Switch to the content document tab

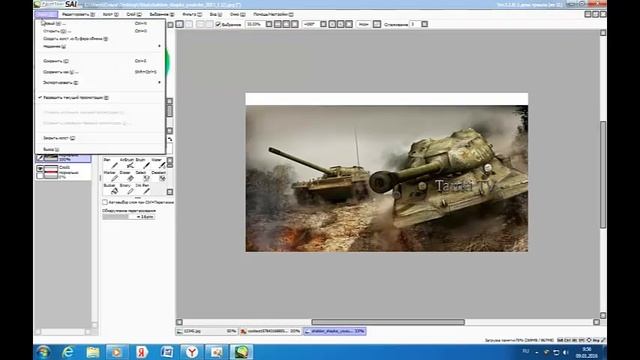(x=270, y=331)
